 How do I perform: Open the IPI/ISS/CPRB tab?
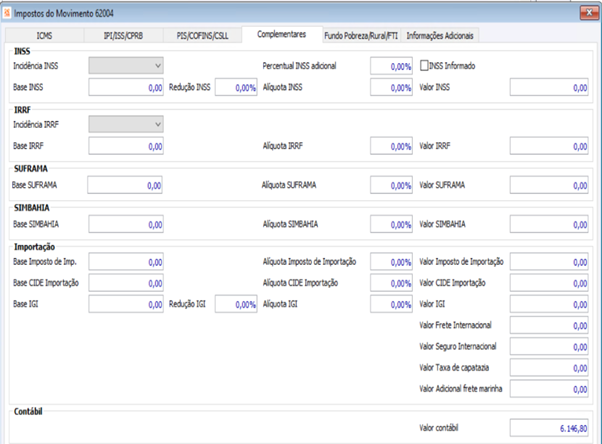pyautogui.click(x=123, y=36)
